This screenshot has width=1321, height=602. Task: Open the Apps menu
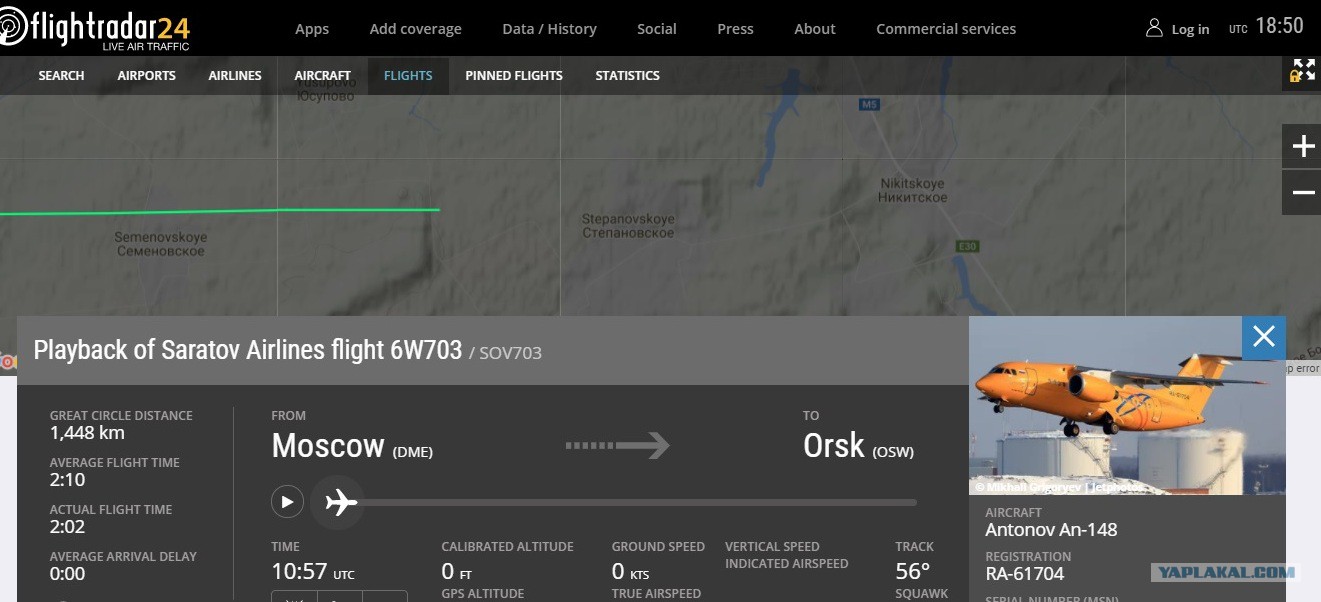312,29
